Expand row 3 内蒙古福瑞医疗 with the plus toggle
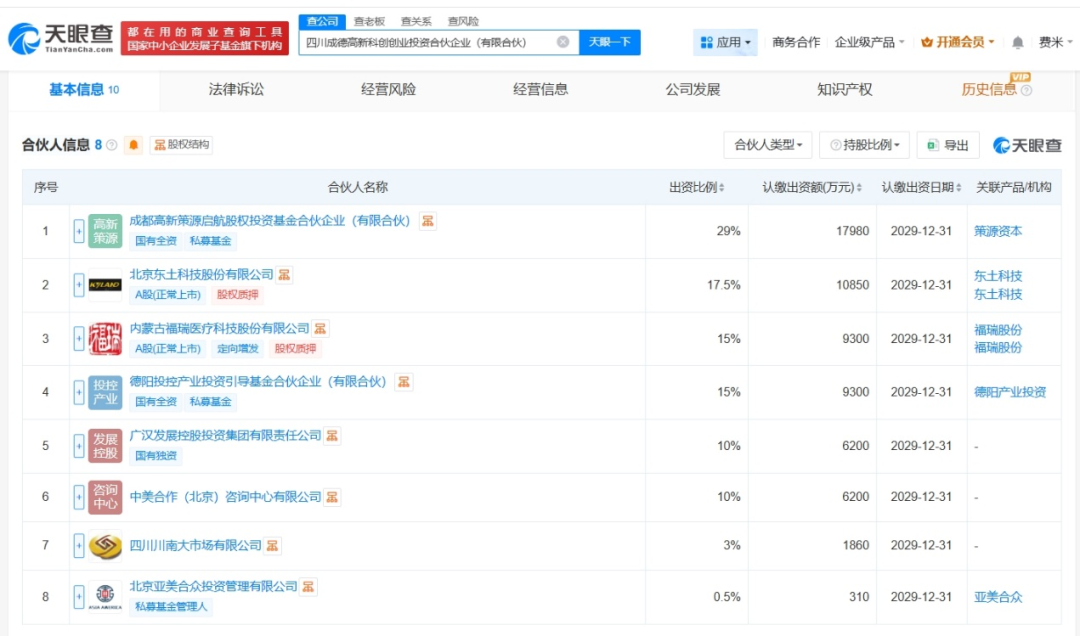Viewport: 1080px width, 636px height. point(79,338)
